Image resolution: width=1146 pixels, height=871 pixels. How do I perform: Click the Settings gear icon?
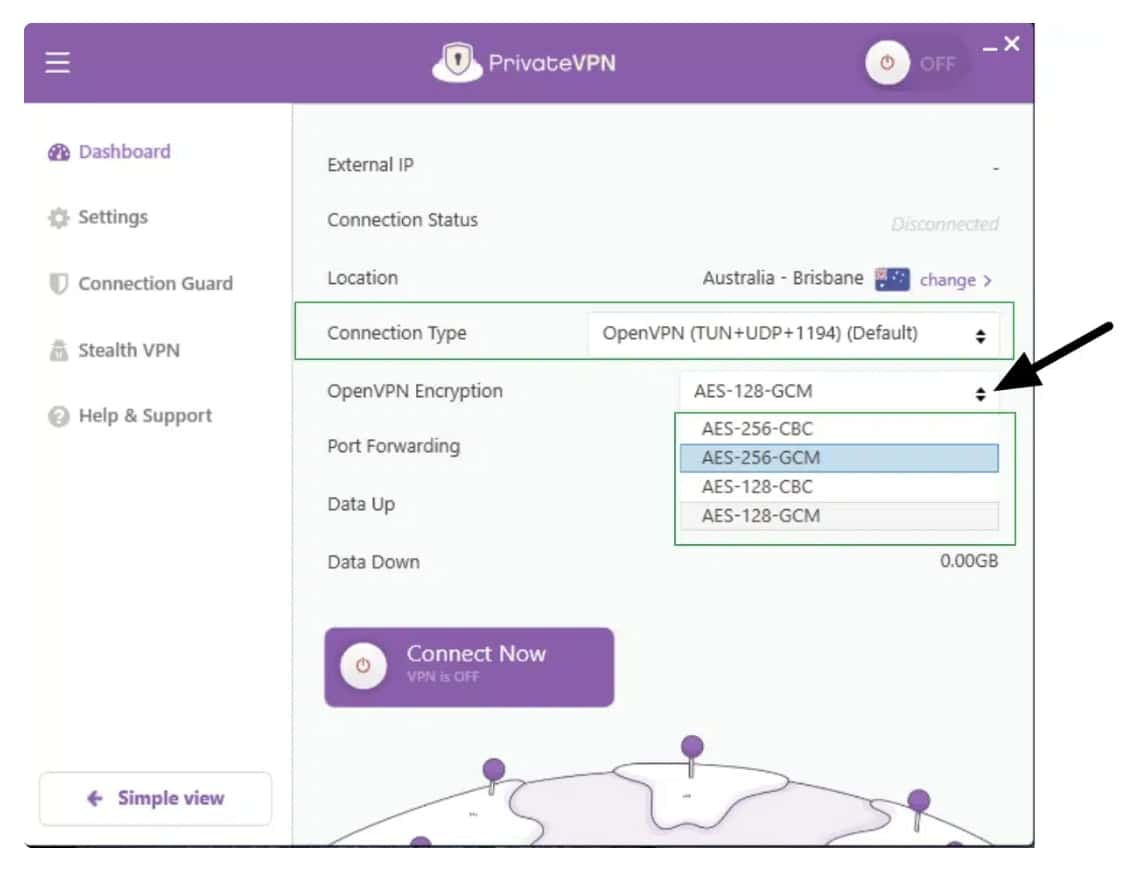58,218
